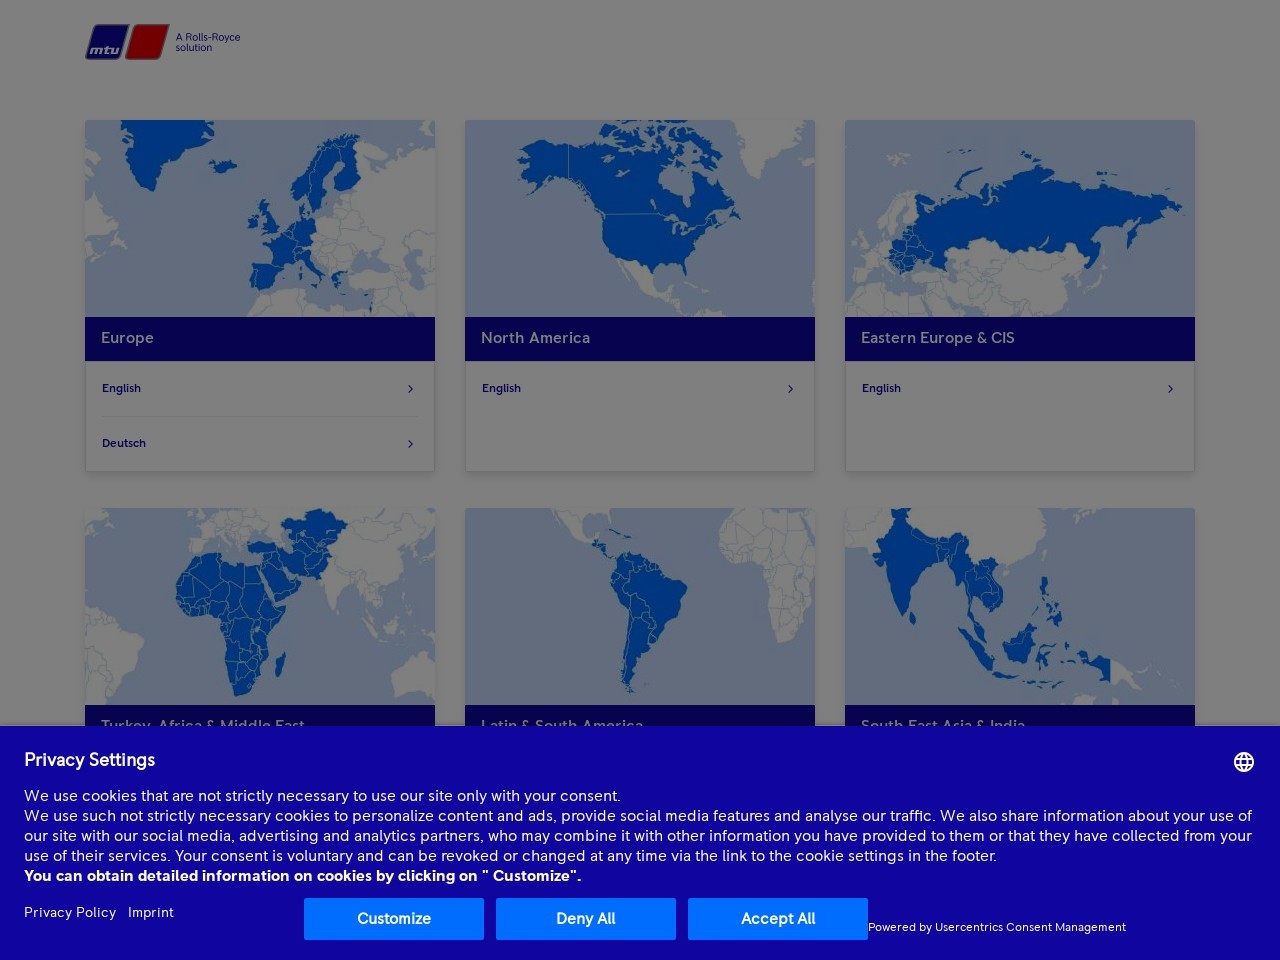Open the Imprint link
The image size is (1280, 960).
tap(151, 912)
